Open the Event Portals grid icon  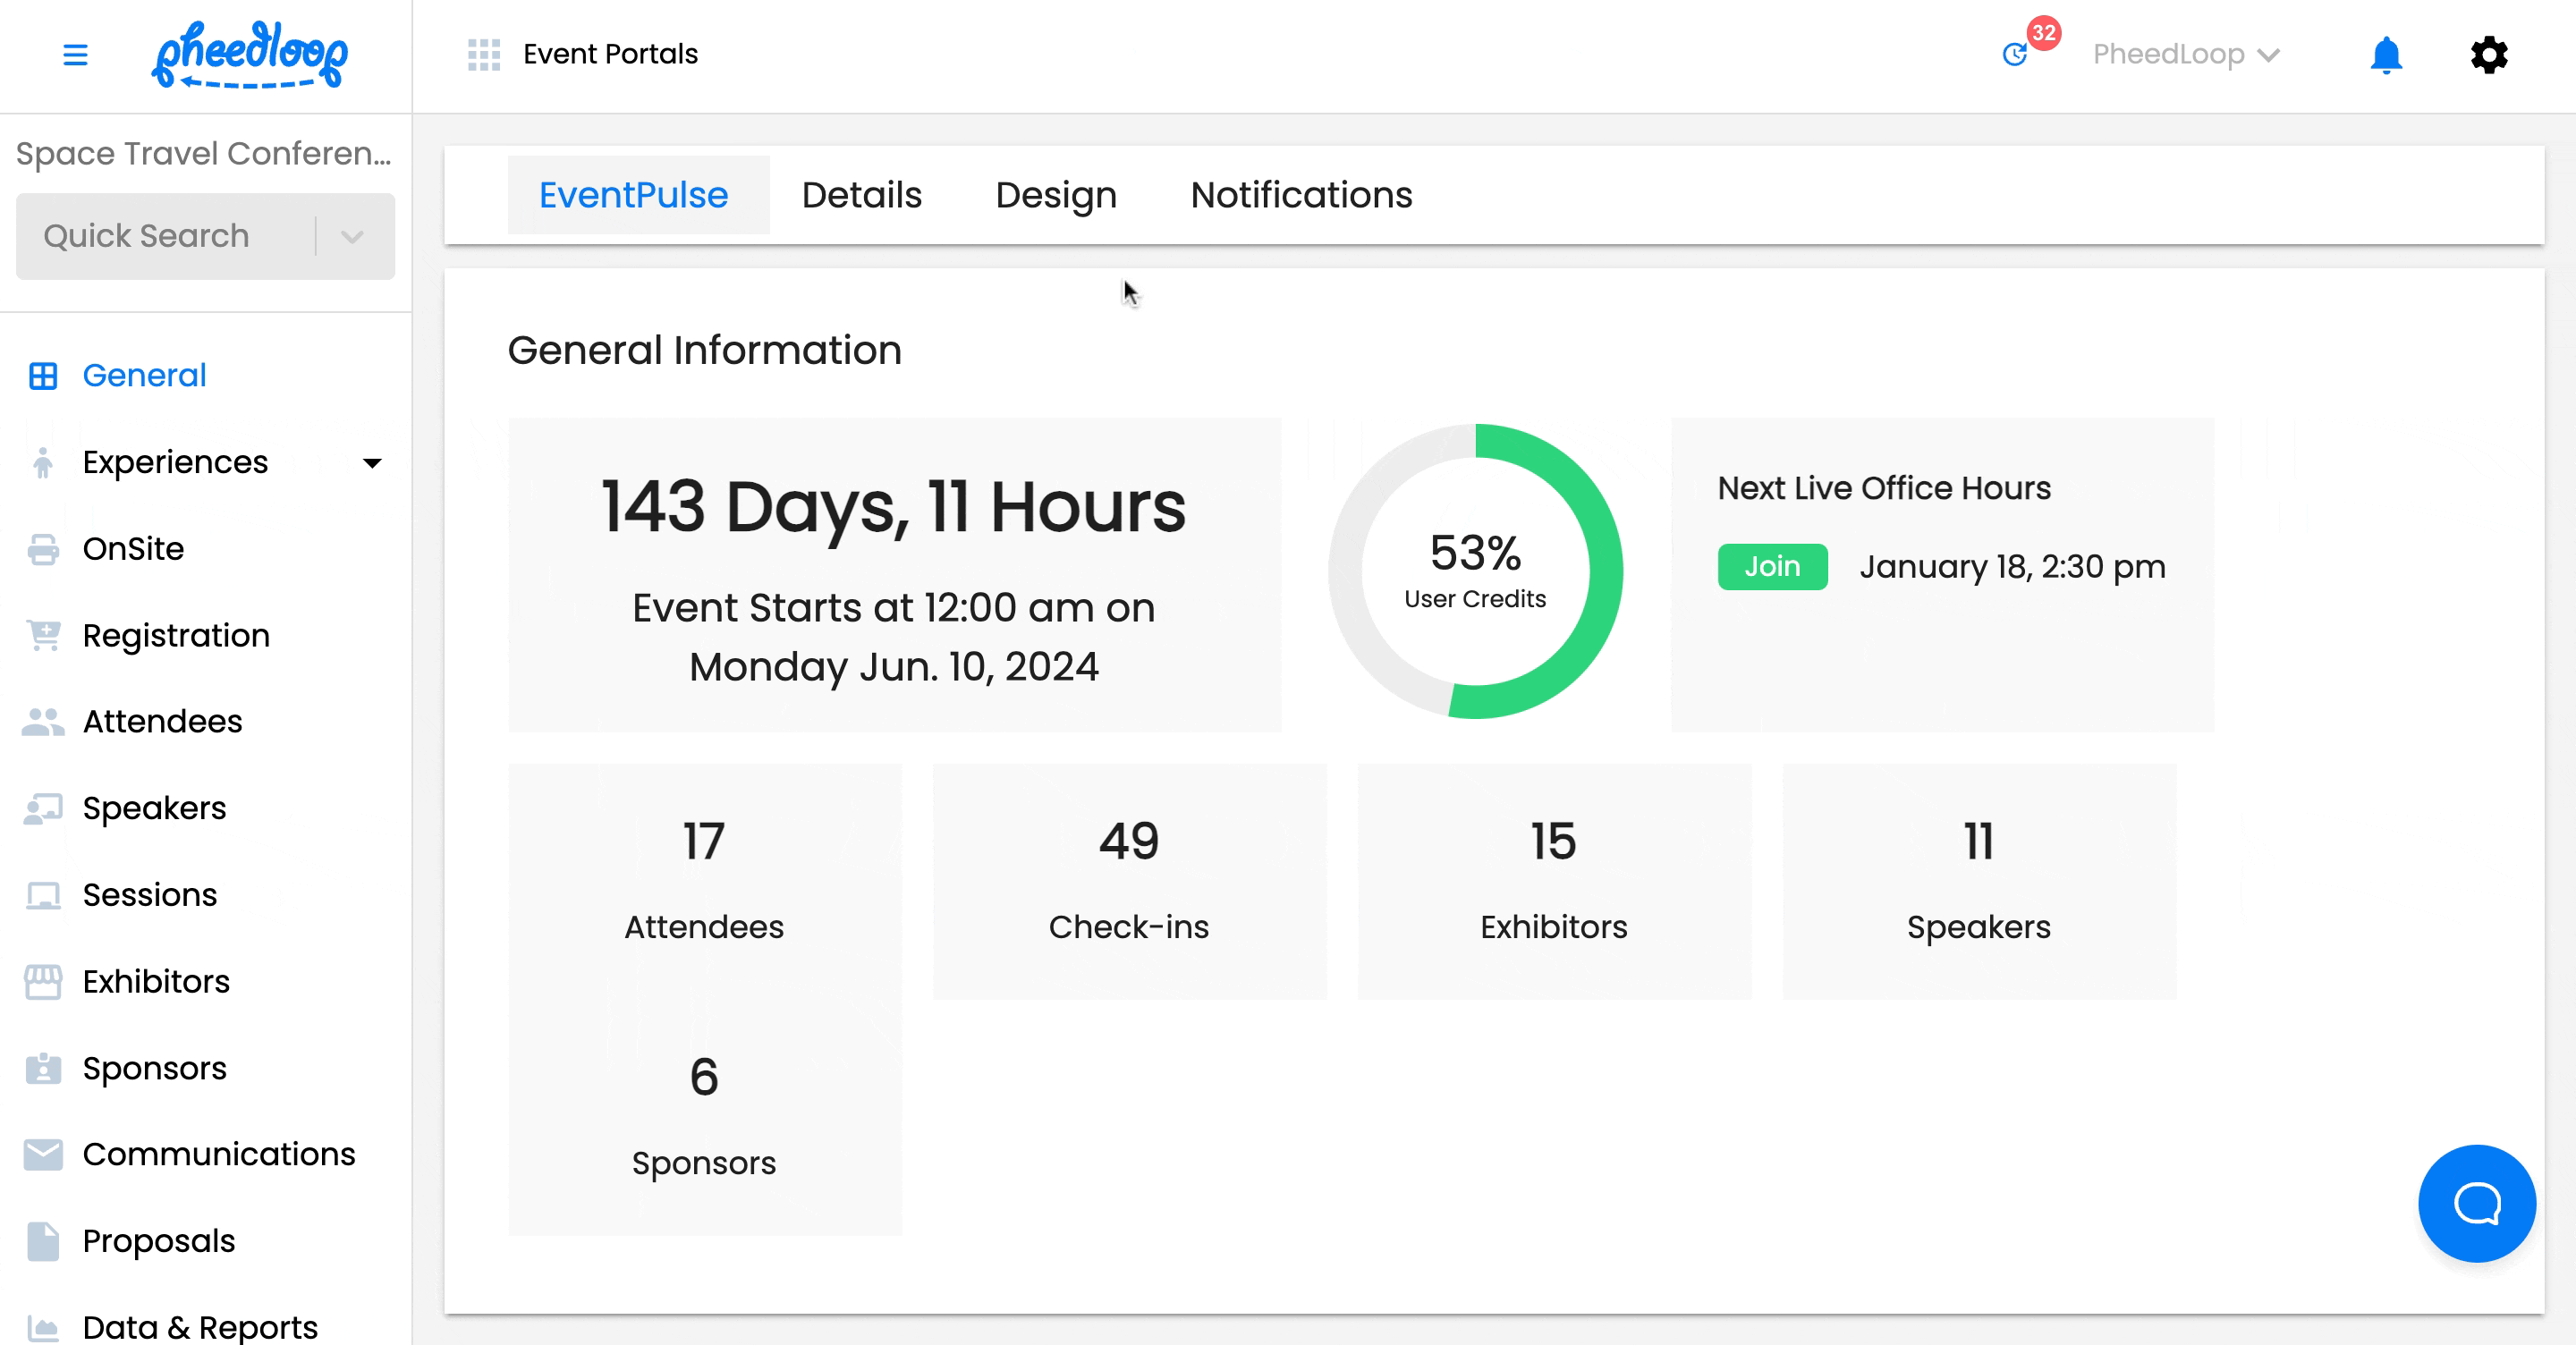tap(484, 55)
